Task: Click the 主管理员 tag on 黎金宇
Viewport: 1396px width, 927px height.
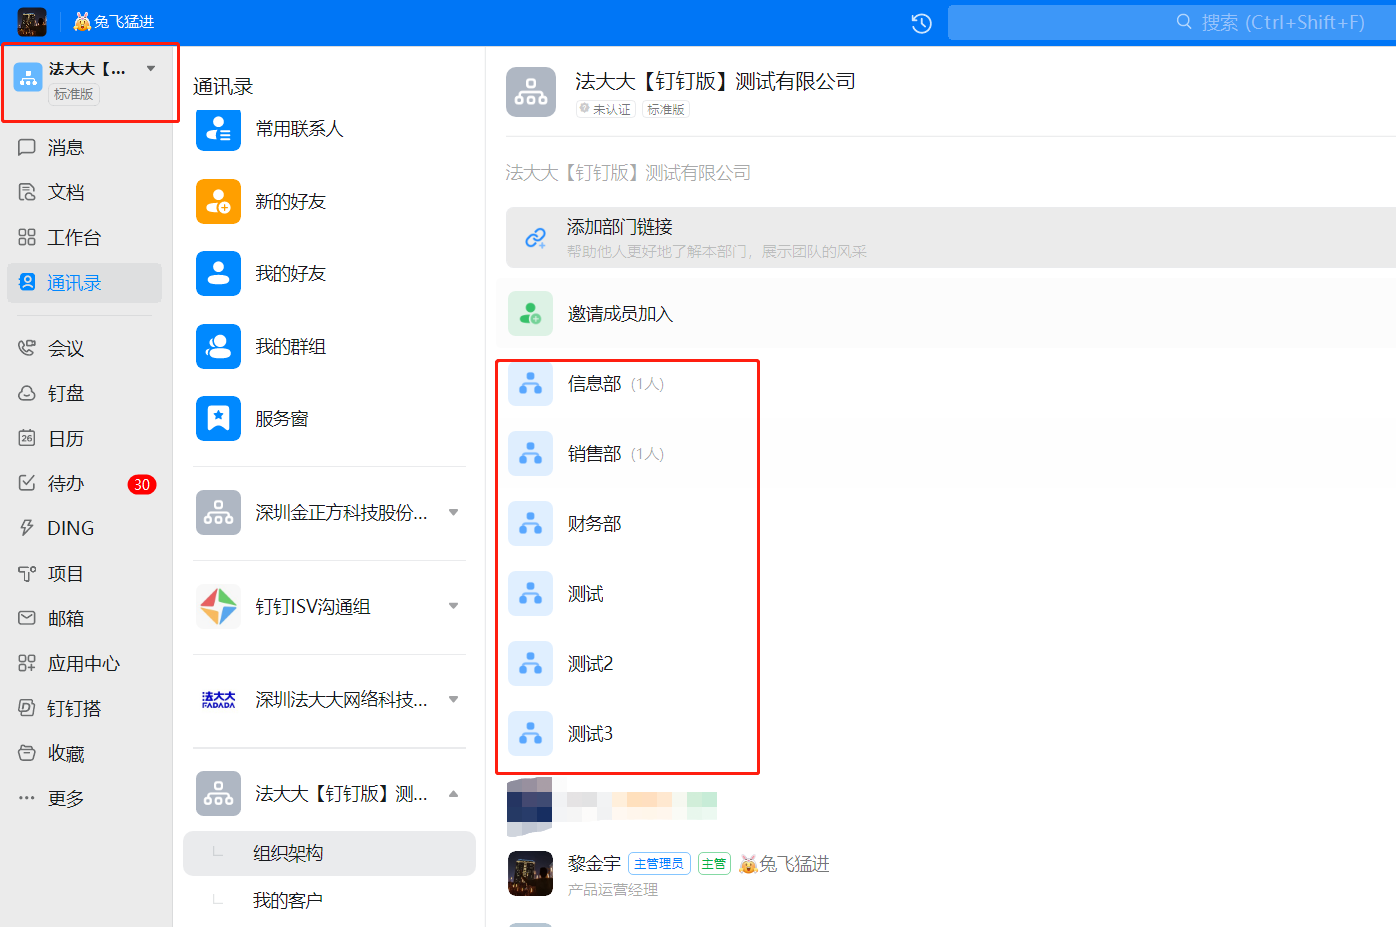Action: [x=659, y=864]
